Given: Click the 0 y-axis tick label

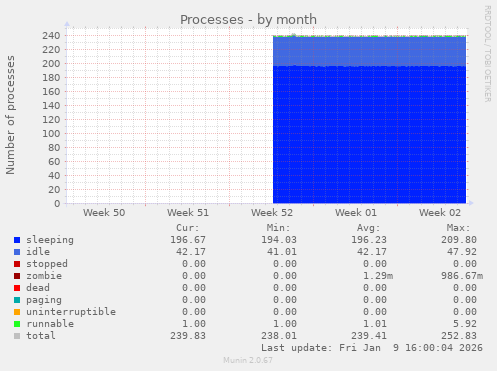Looking at the screenshot, I should coord(57,203).
